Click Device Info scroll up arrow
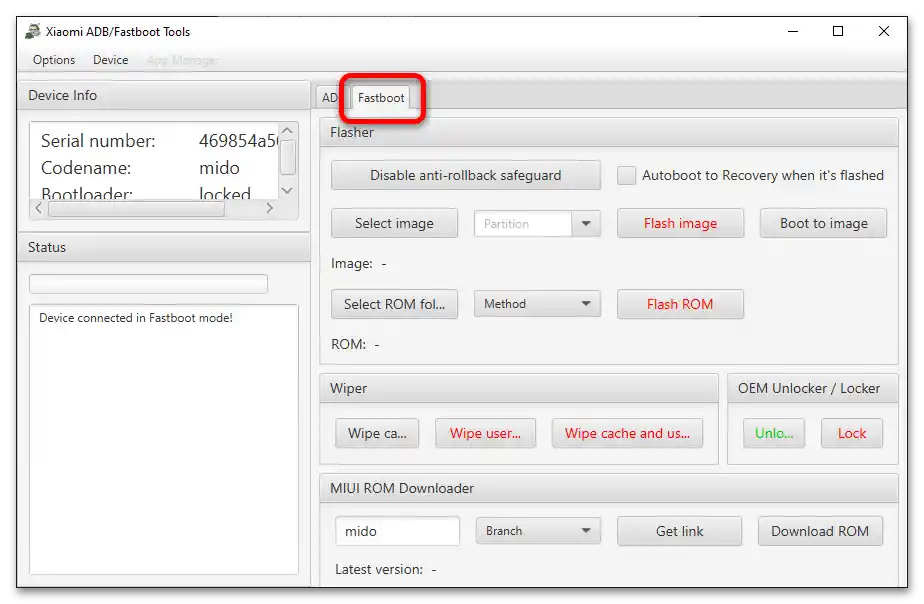 click(x=287, y=130)
